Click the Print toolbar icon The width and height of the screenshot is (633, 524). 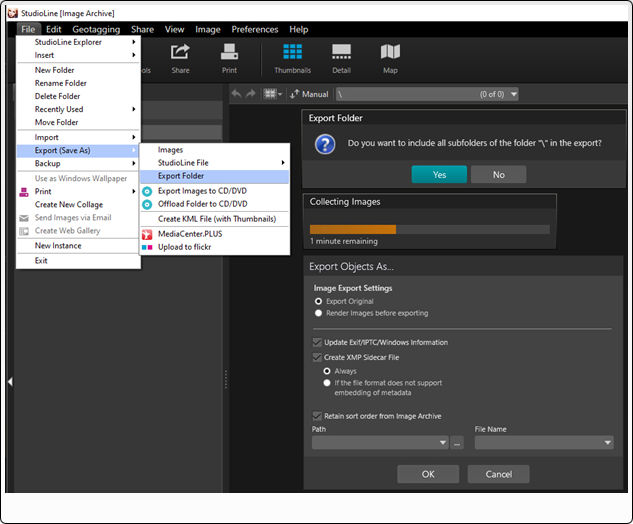(x=229, y=58)
